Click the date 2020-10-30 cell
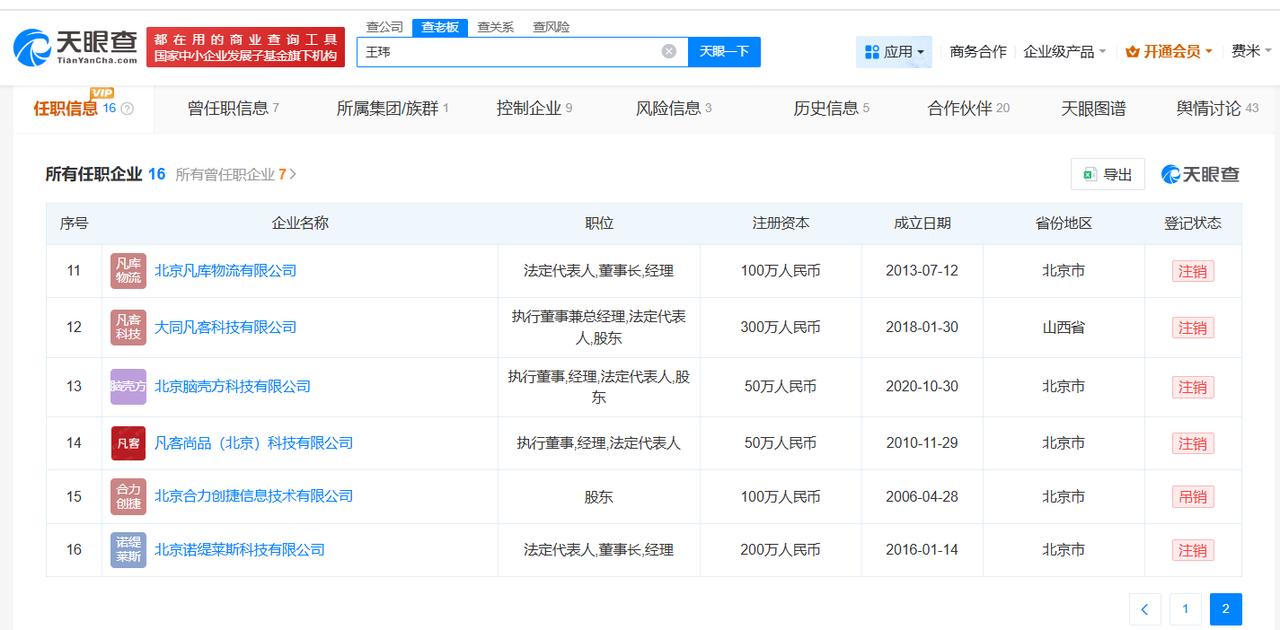The width and height of the screenshot is (1280, 630). (922, 386)
